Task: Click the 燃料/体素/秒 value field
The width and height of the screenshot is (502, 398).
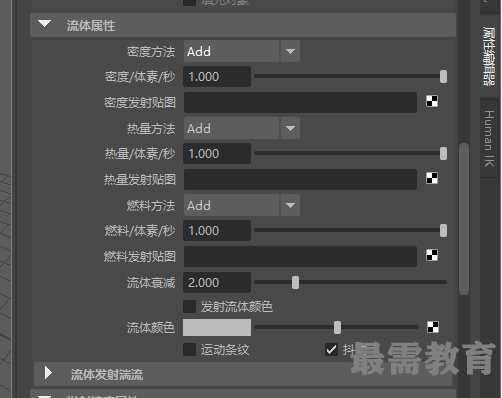Action: [217, 230]
